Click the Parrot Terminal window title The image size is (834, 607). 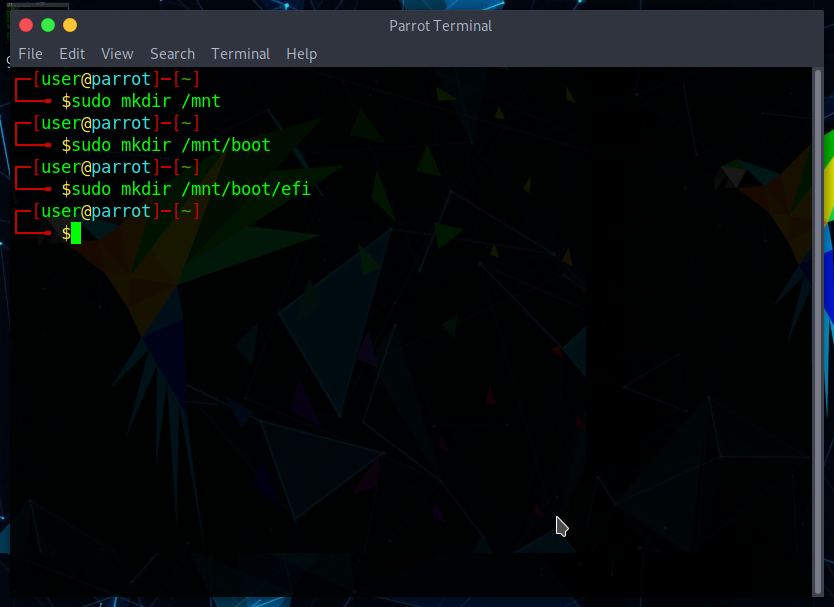pyautogui.click(x=440, y=26)
